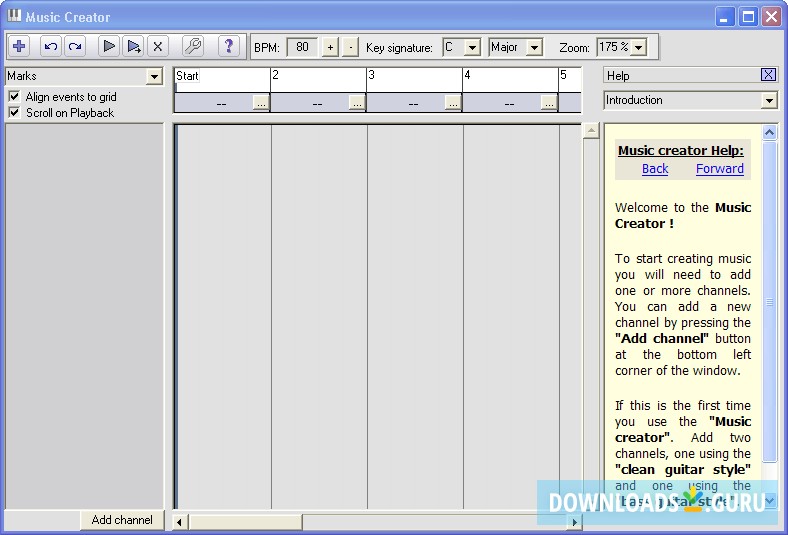788x535 pixels.
Task: Maximize the Music Creator window
Action: click(748, 17)
